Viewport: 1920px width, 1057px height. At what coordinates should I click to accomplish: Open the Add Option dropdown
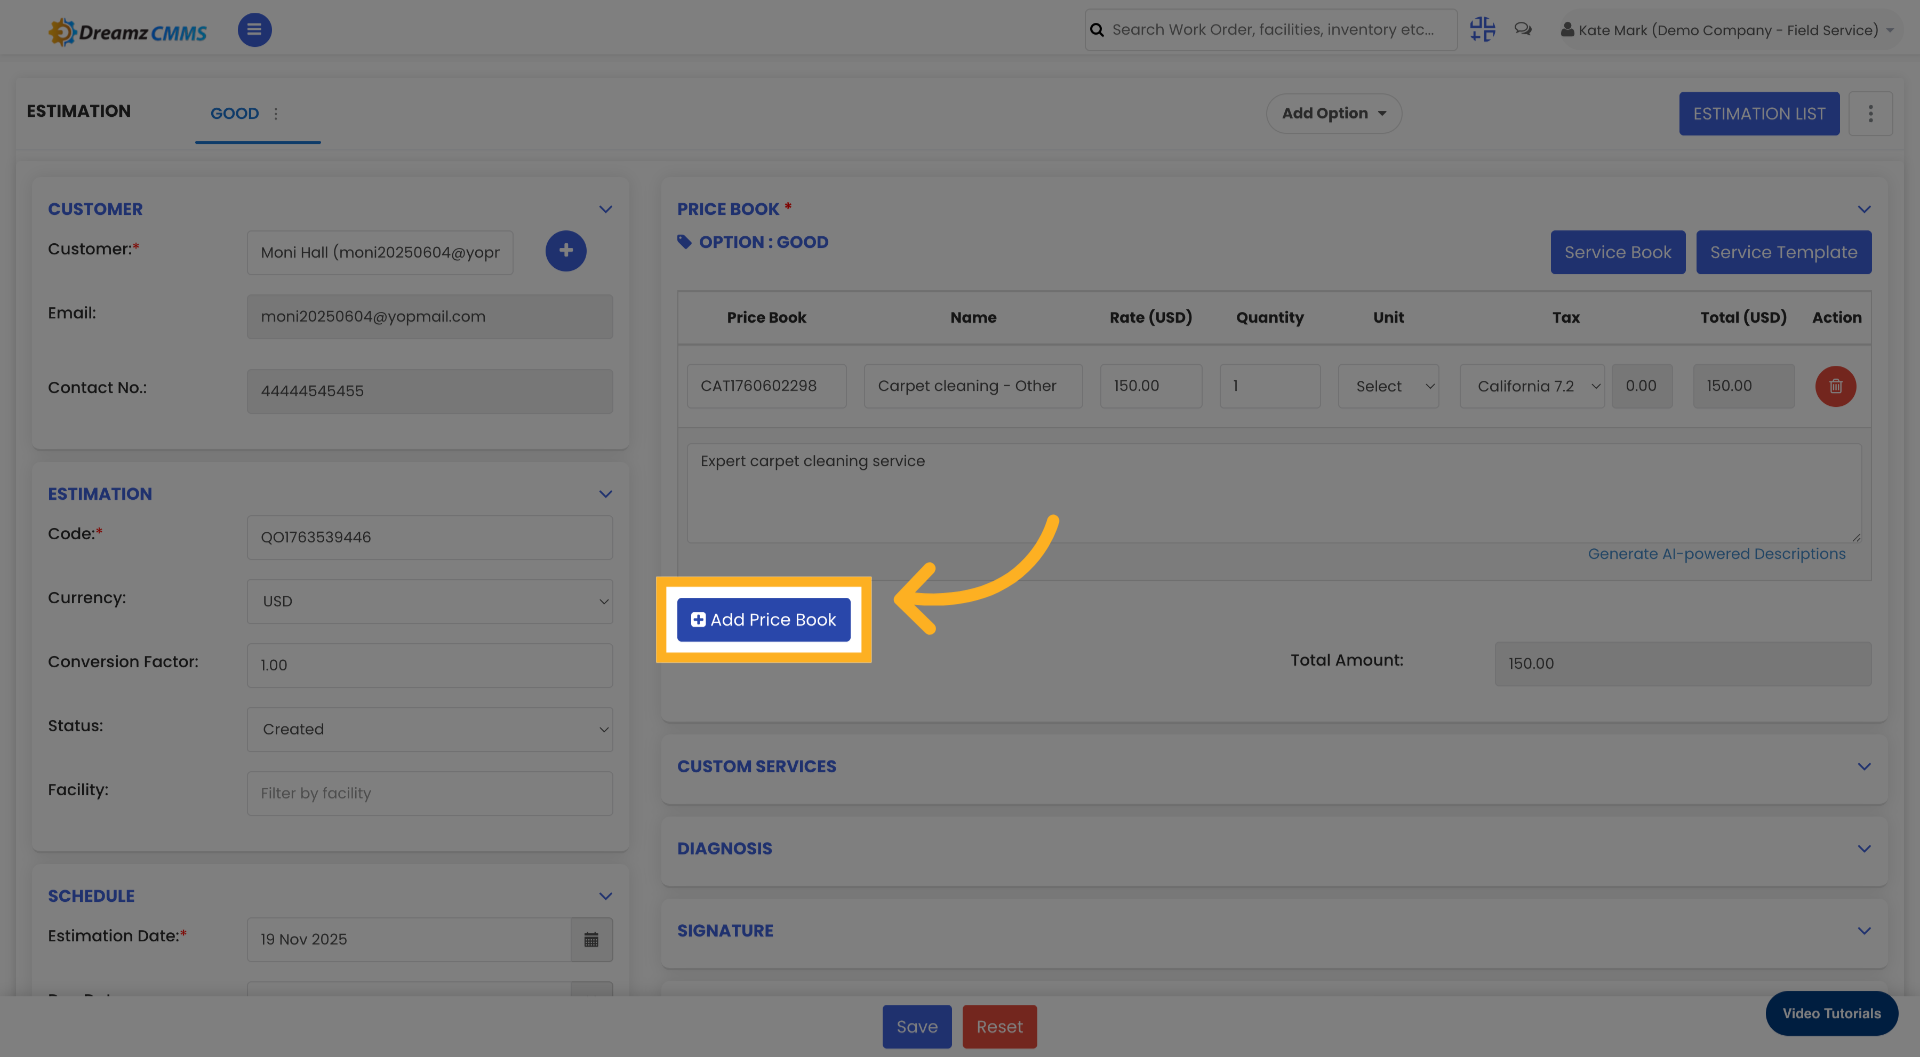pos(1334,114)
